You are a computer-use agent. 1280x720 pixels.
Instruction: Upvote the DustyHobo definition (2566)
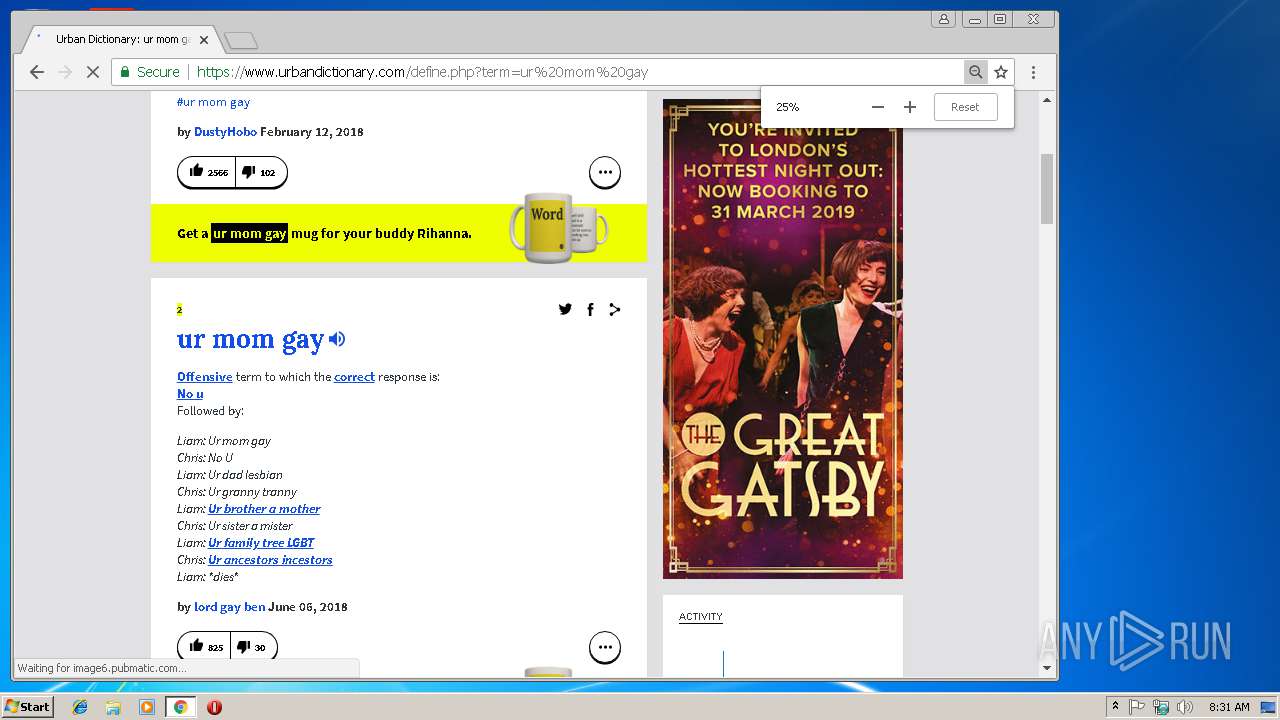point(208,172)
